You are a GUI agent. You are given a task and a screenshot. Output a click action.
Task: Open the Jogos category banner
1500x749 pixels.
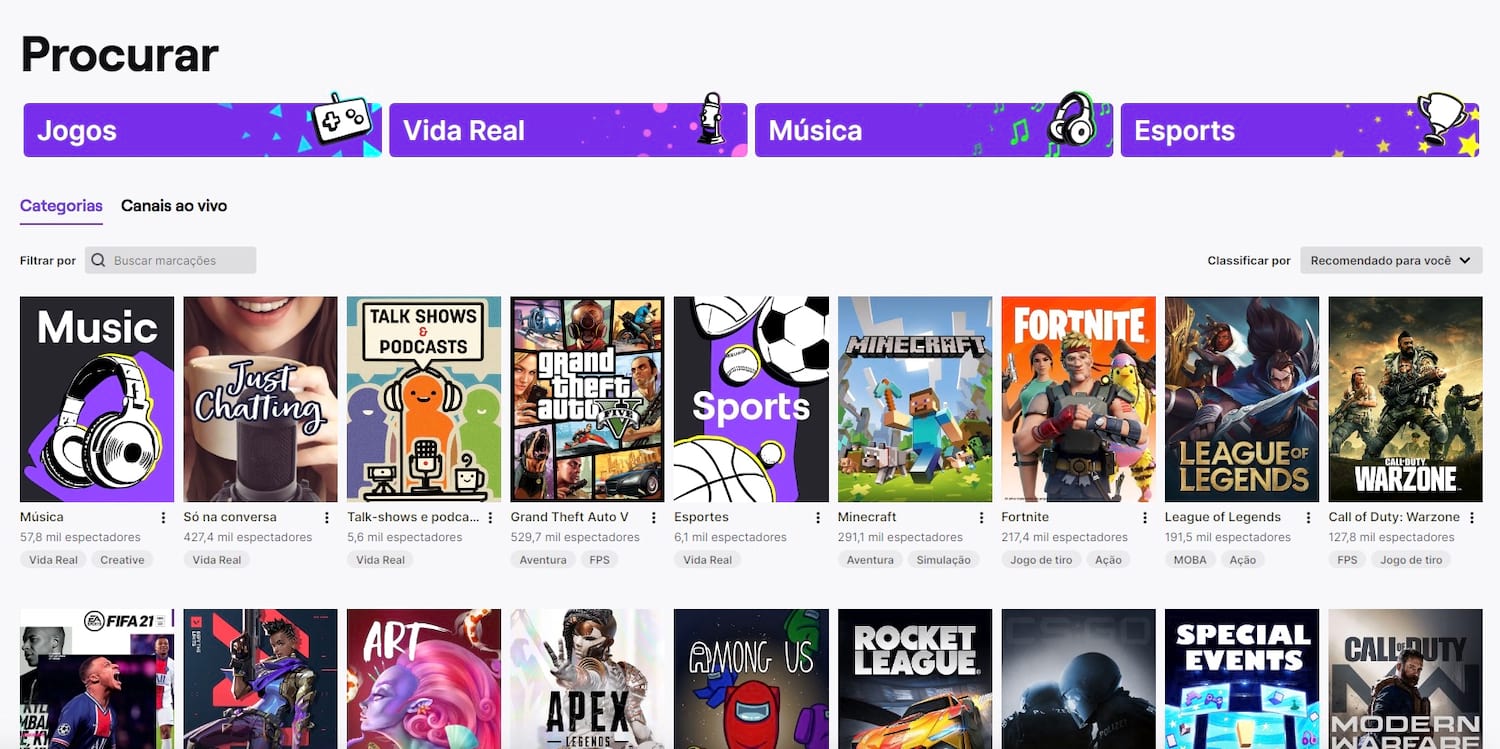[202, 130]
